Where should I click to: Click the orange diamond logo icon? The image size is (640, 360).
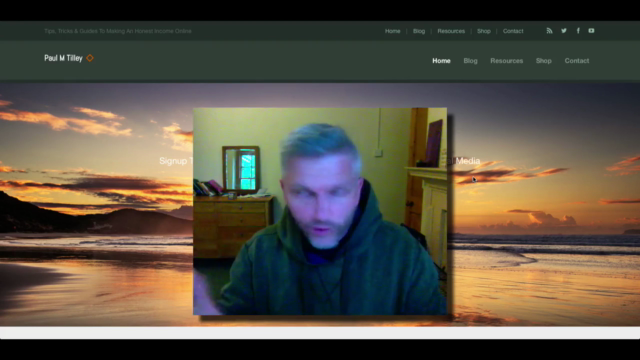pos(90,58)
